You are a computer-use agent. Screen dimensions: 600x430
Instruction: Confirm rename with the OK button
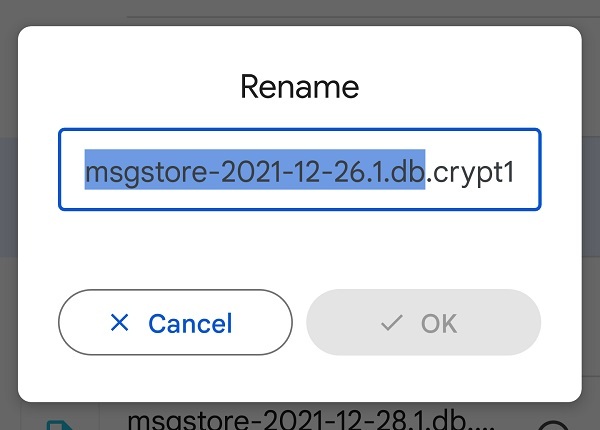click(424, 322)
